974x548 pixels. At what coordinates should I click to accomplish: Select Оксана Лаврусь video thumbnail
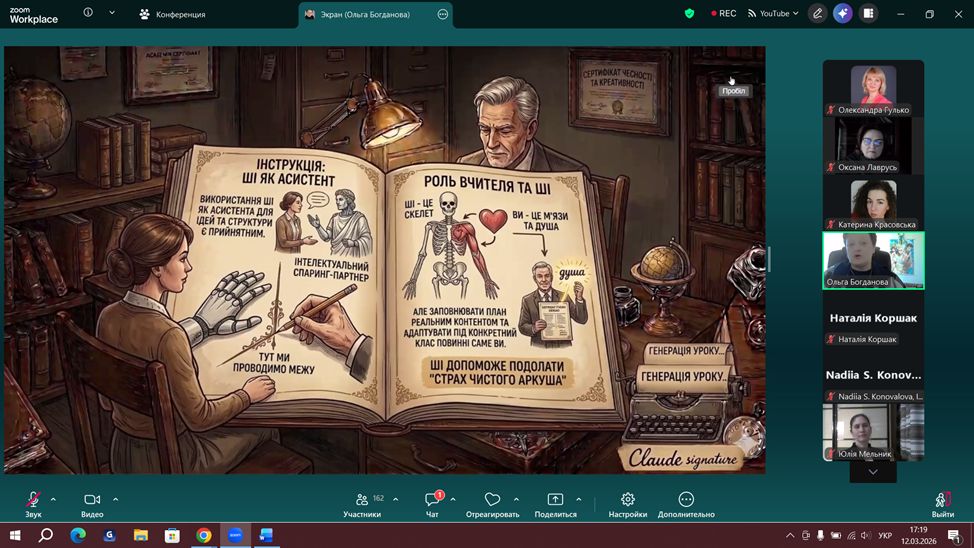873,145
